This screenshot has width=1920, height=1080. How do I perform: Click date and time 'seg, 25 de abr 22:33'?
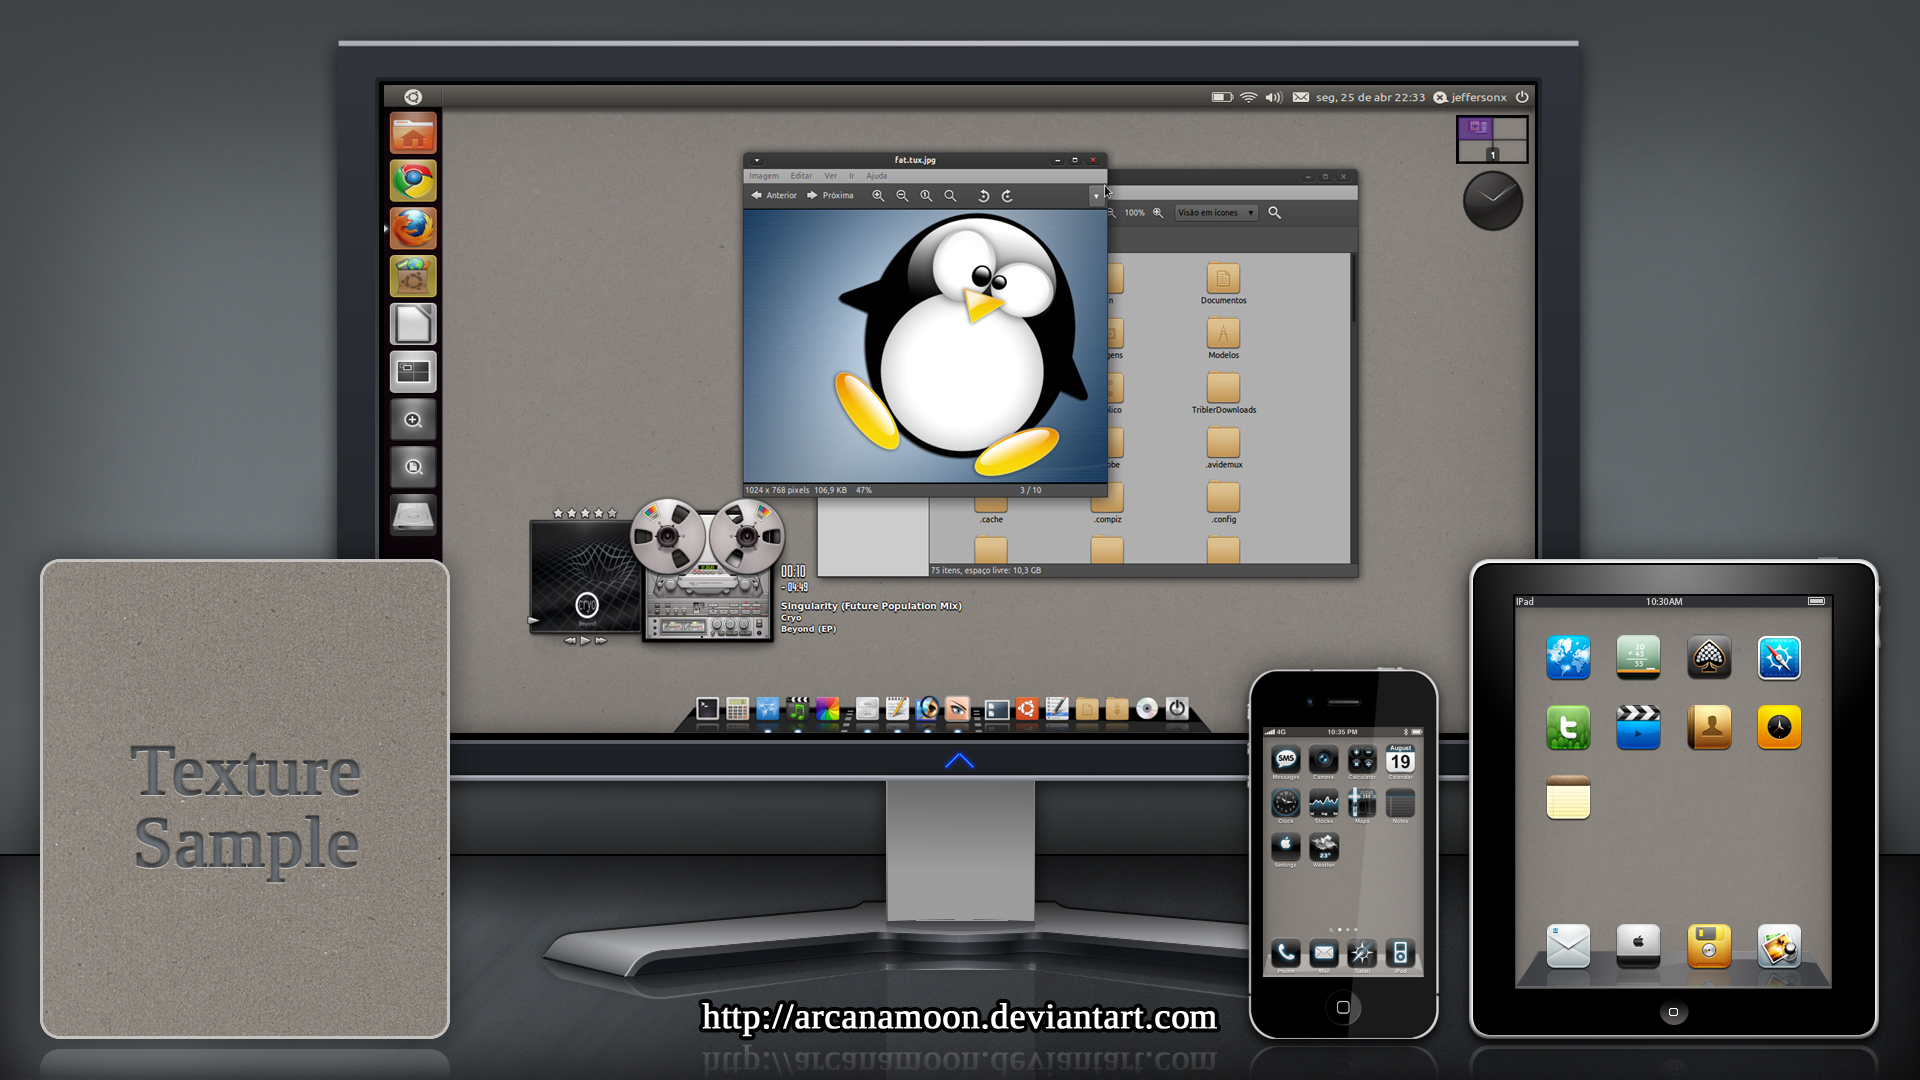point(1370,97)
